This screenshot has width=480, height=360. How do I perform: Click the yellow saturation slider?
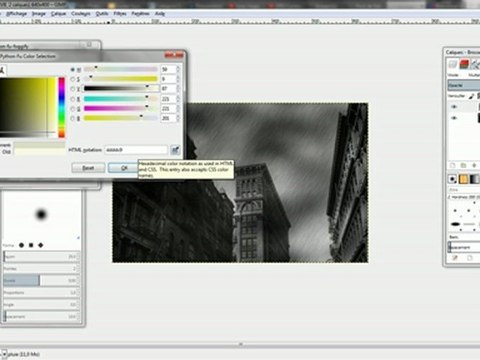point(120,79)
